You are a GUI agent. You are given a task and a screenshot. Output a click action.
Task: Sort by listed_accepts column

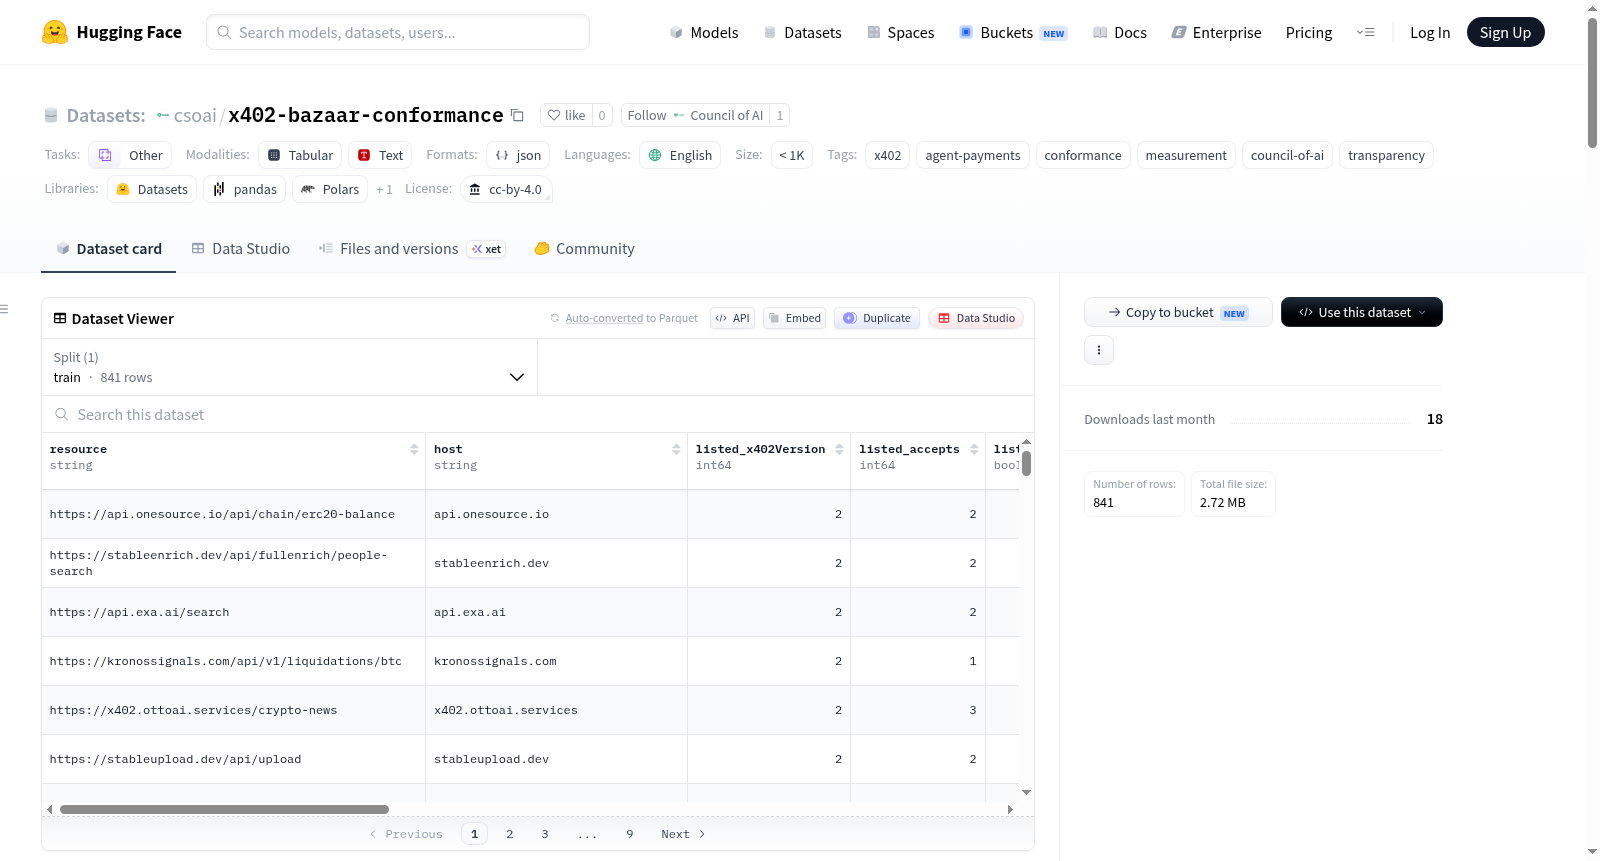tap(974, 449)
